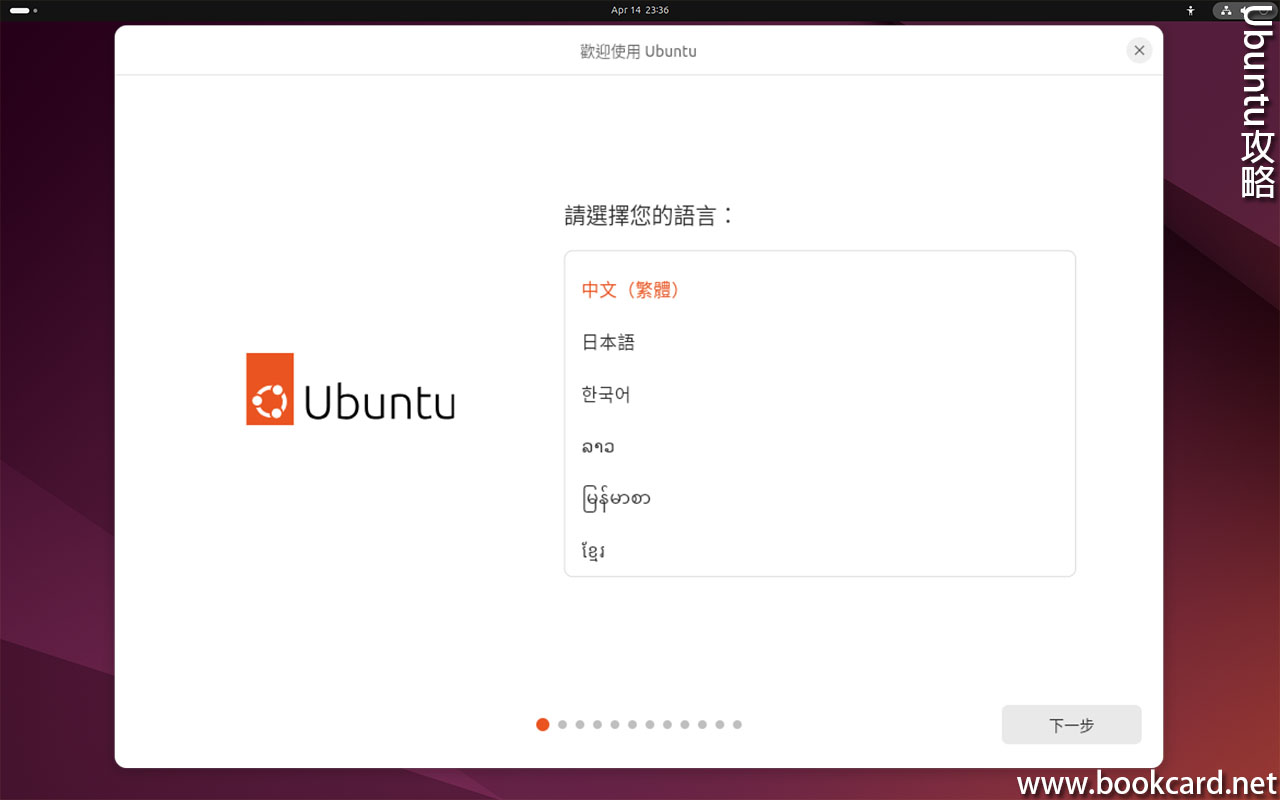The width and height of the screenshot is (1280, 800).
Task: Select the Khmer language entry ខ្មែរ
Action: point(593,550)
